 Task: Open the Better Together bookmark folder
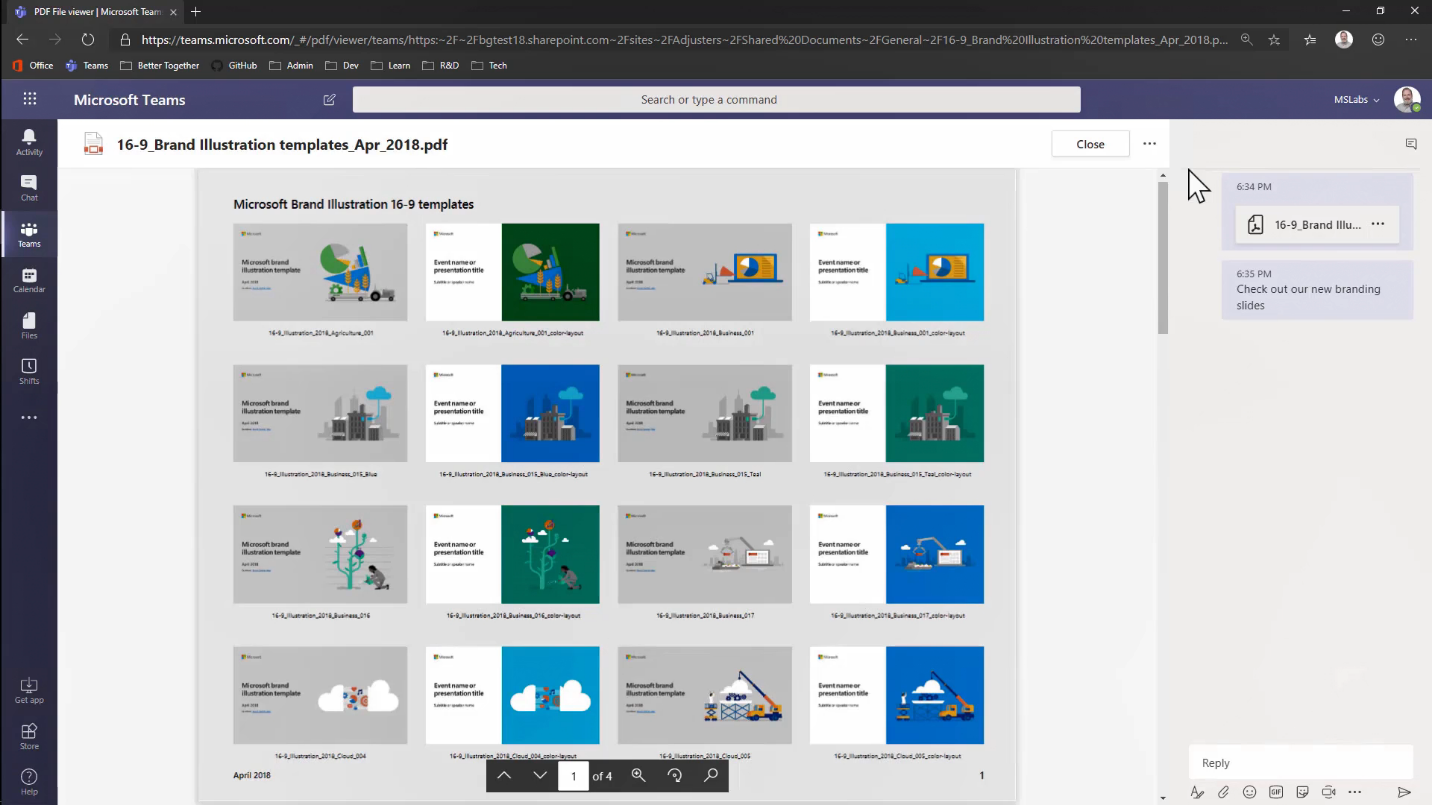pos(159,65)
